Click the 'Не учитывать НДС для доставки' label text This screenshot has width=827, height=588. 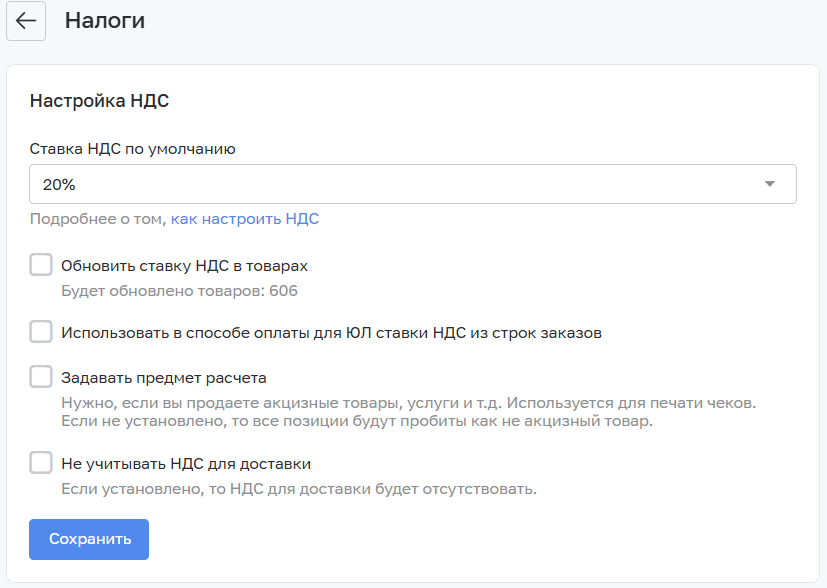click(186, 464)
